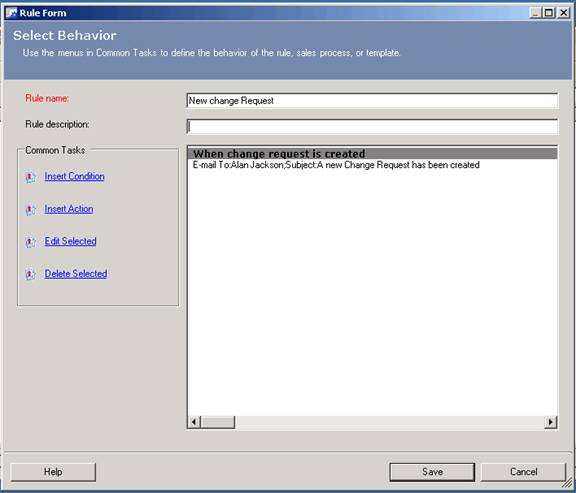Click the icon beside Insert Condition
The width and height of the screenshot is (576, 493).
(x=30, y=177)
